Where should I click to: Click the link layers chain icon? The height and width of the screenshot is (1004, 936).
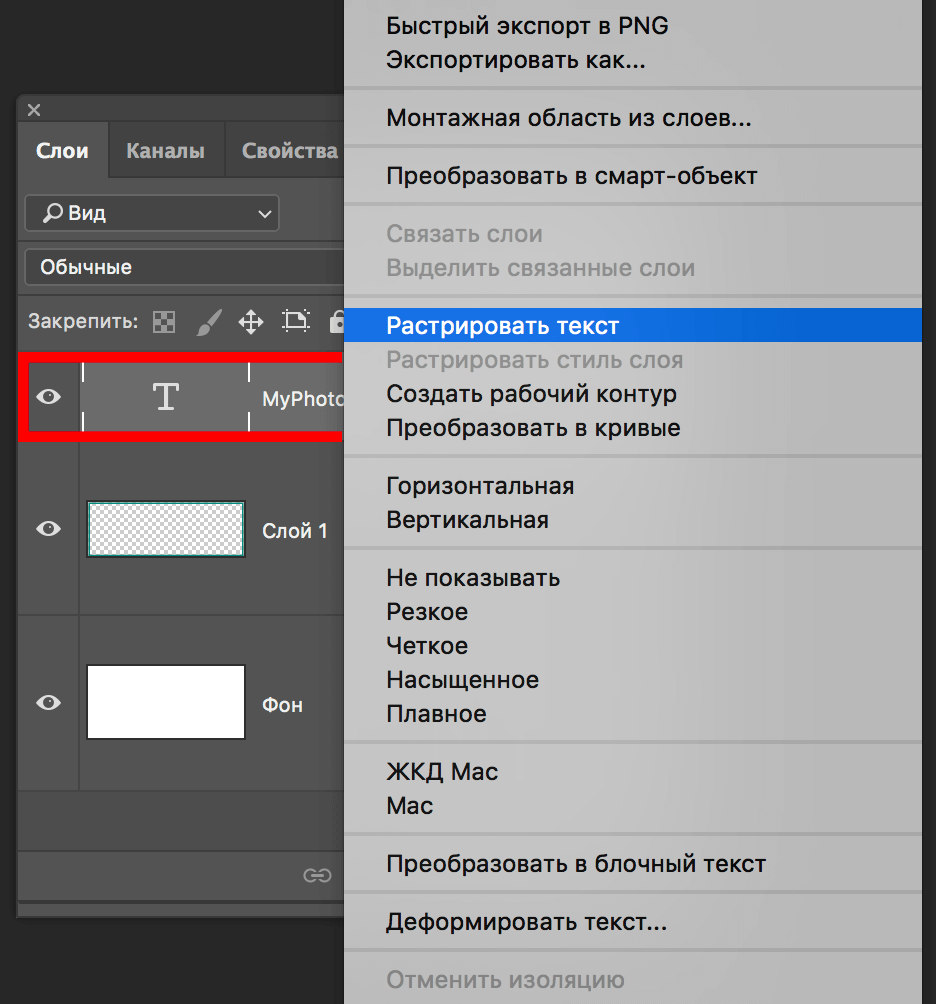317,875
